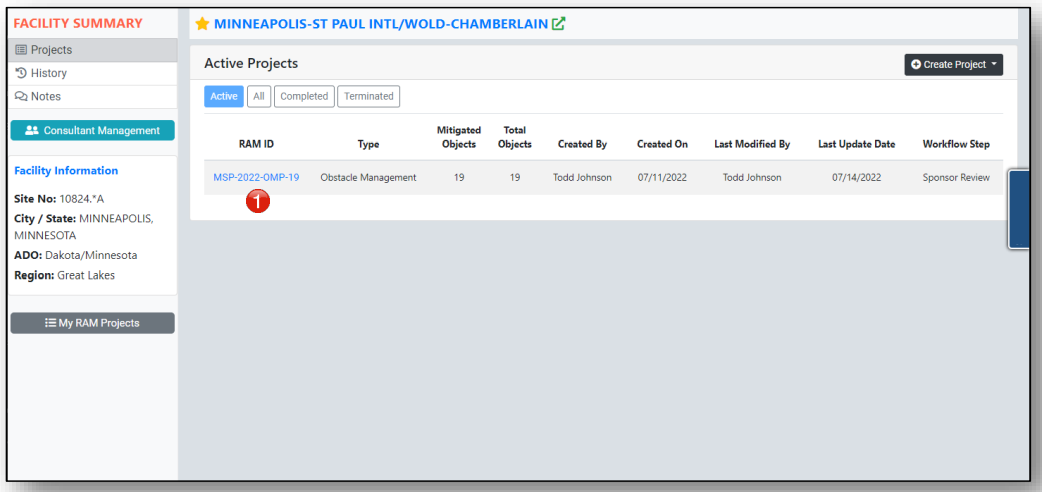Click the Sponsor Review workflow step cell
Screen dimensions: 1042x492
pos(956,178)
